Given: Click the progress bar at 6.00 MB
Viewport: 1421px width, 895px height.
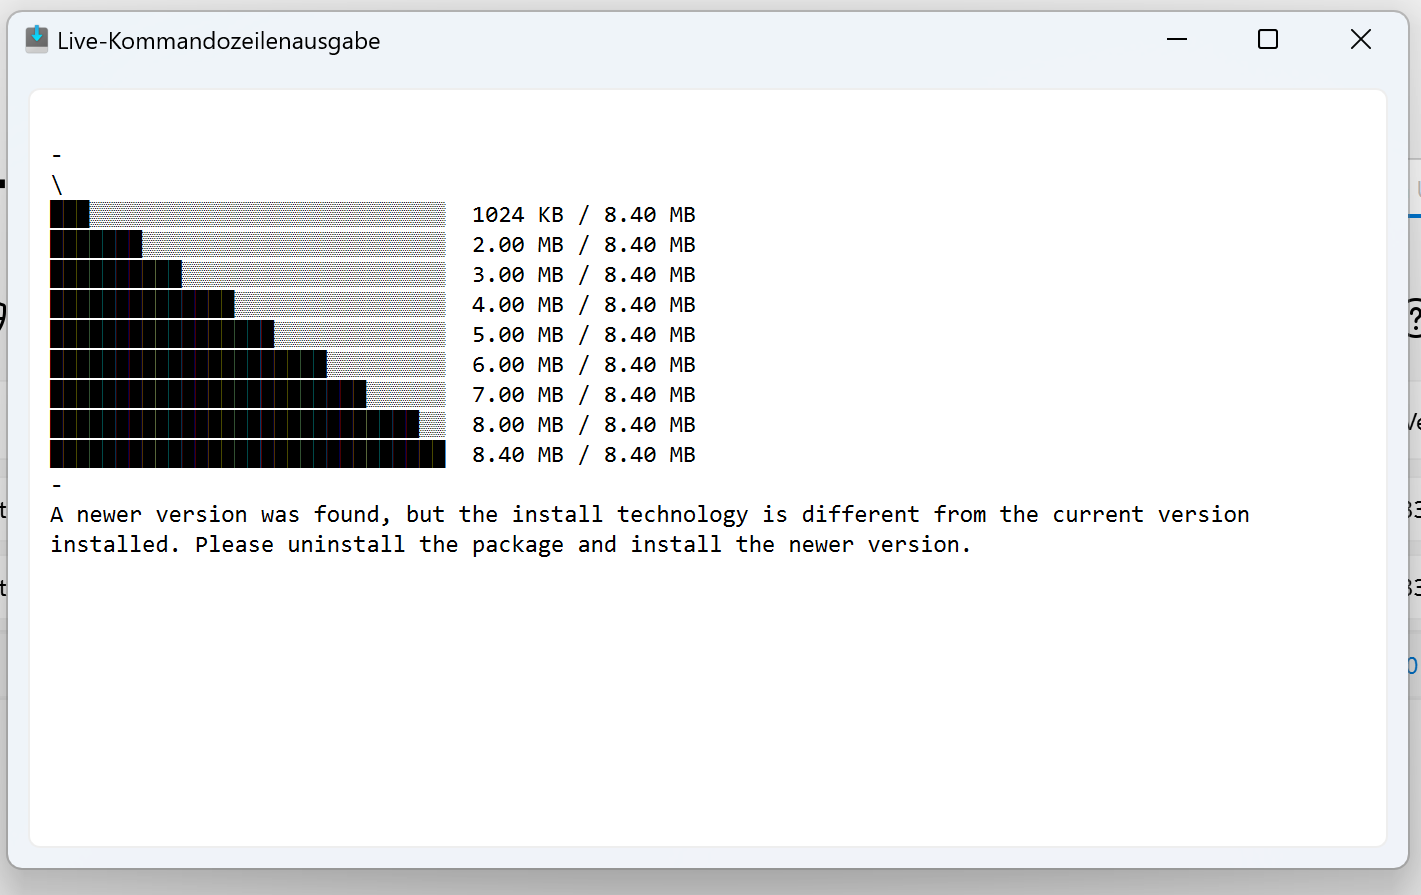Looking at the screenshot, I should [248, 364].
